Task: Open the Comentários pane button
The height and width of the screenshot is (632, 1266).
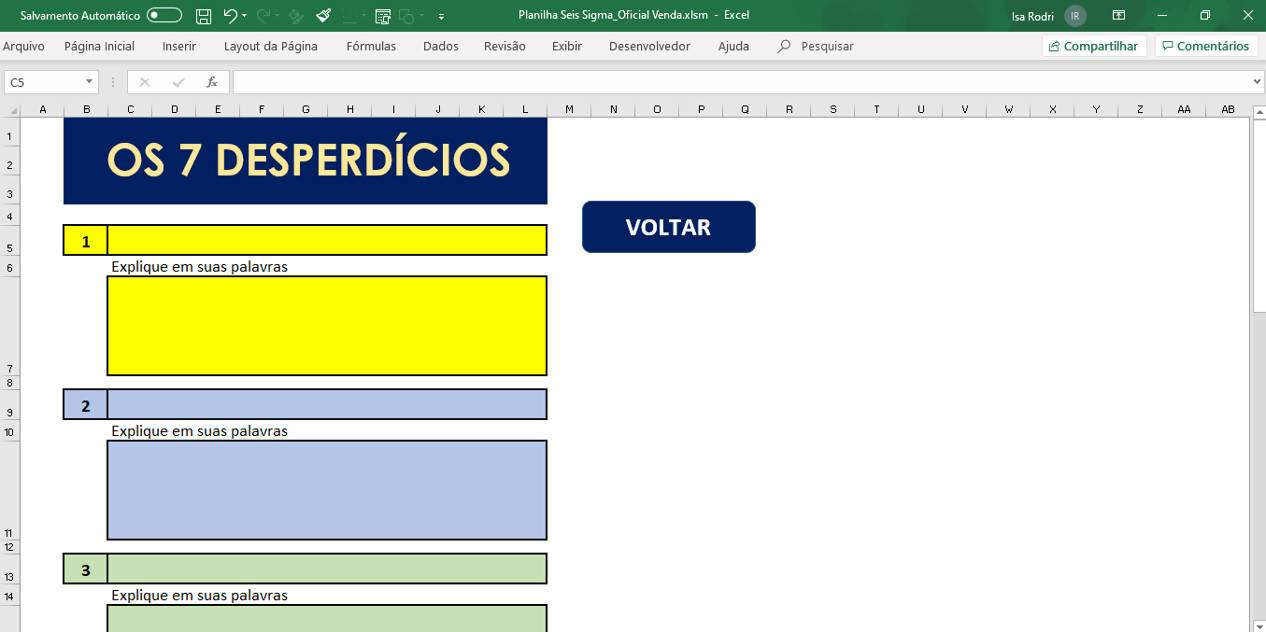Action: pos(1205,46)
